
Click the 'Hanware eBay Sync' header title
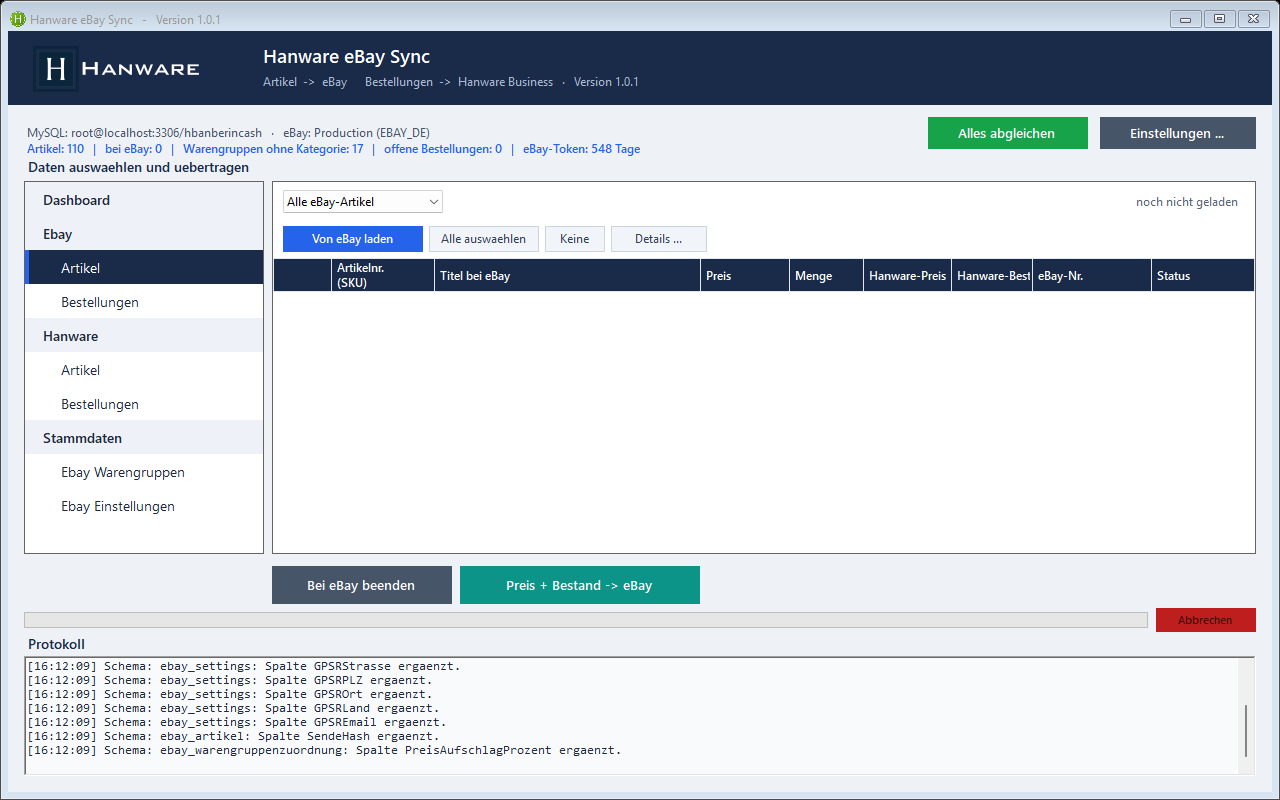pyautogui.click(x=347, y=57)
